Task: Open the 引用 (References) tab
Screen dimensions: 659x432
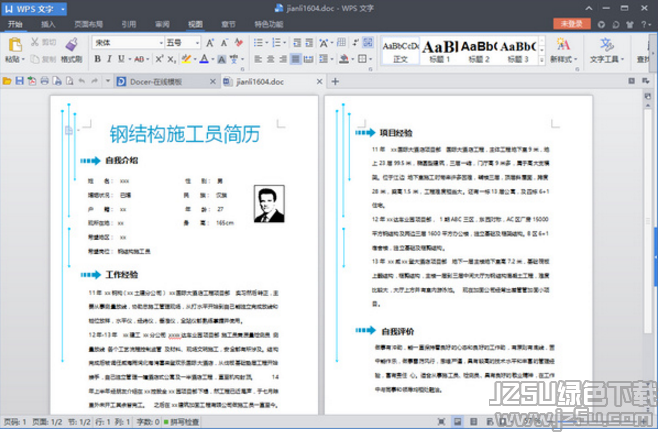Action: click(129, 24)
